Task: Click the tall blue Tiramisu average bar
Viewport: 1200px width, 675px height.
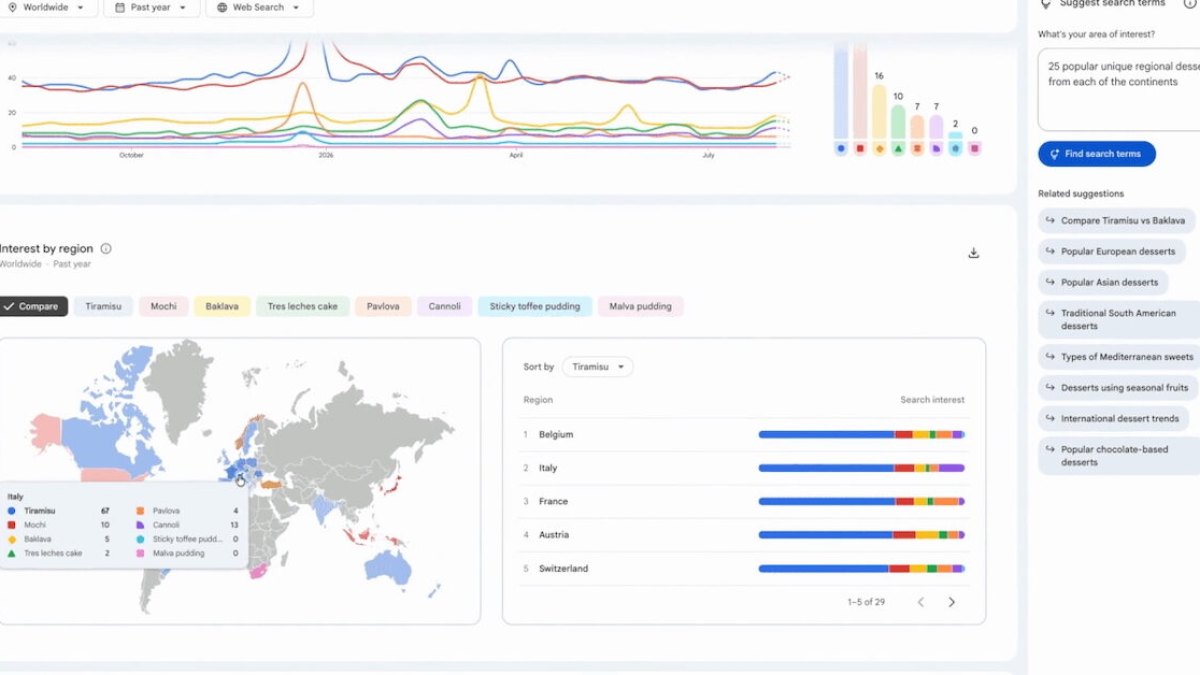Action: point(840,90)
